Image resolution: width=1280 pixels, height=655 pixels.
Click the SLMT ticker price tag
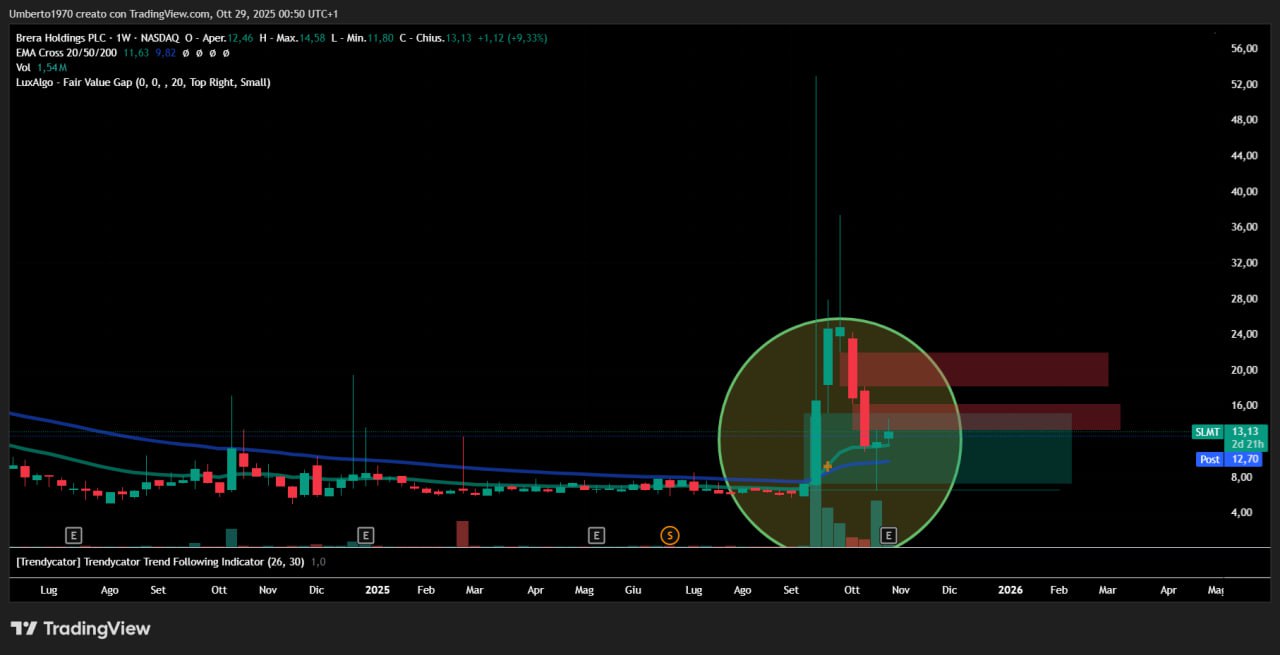(x=1206, y=432)
